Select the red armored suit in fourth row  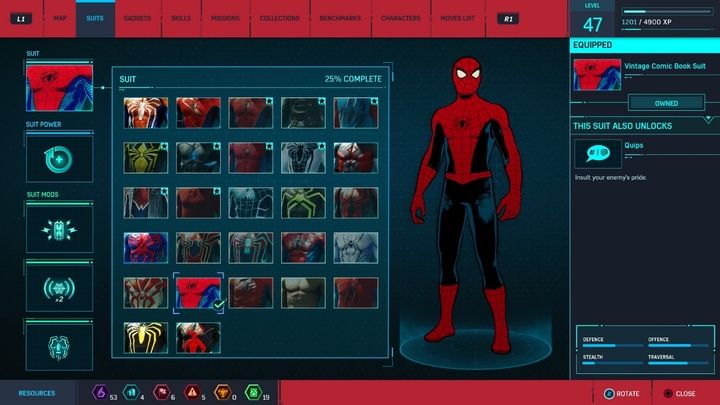(303, 248)
